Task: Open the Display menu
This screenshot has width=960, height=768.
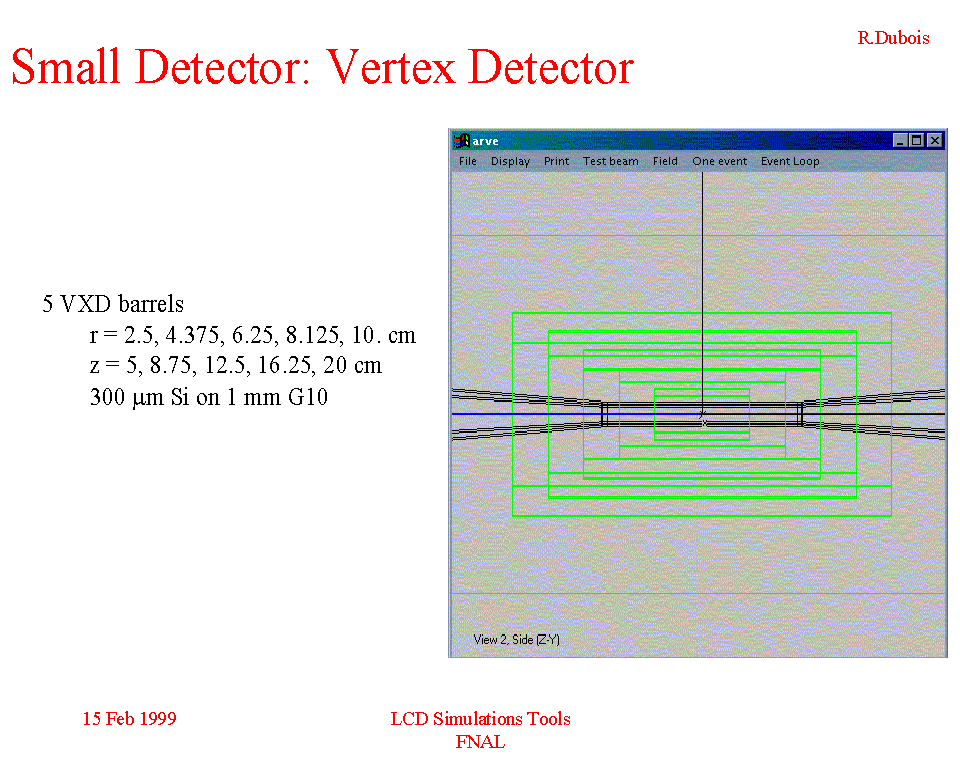Action: [510, 161]
